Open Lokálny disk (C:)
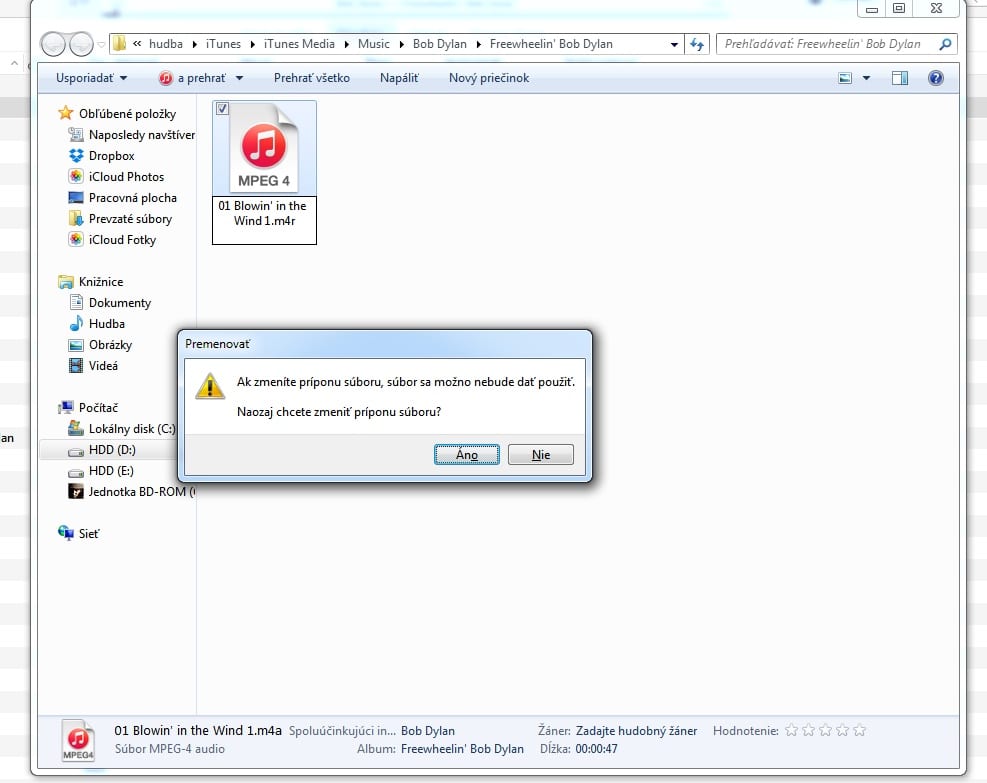Image resolution: width=987 pixels, height=783 pixels. 132,429
